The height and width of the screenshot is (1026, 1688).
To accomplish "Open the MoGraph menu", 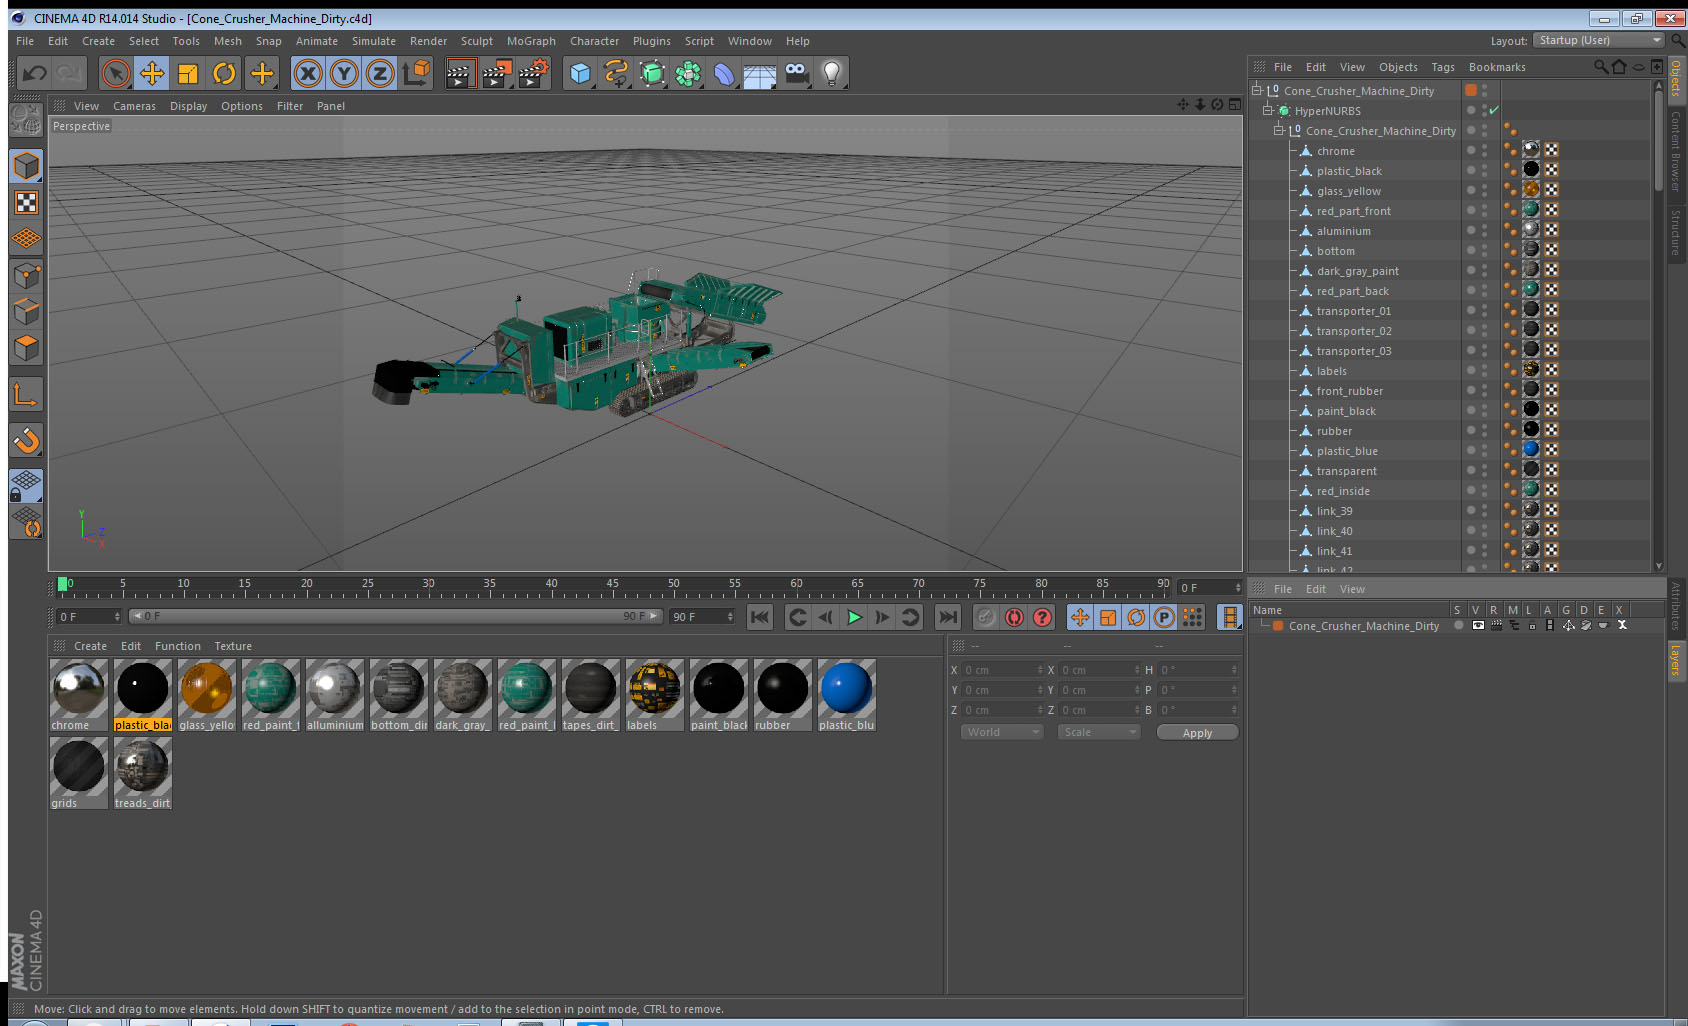I will point(531,41).
